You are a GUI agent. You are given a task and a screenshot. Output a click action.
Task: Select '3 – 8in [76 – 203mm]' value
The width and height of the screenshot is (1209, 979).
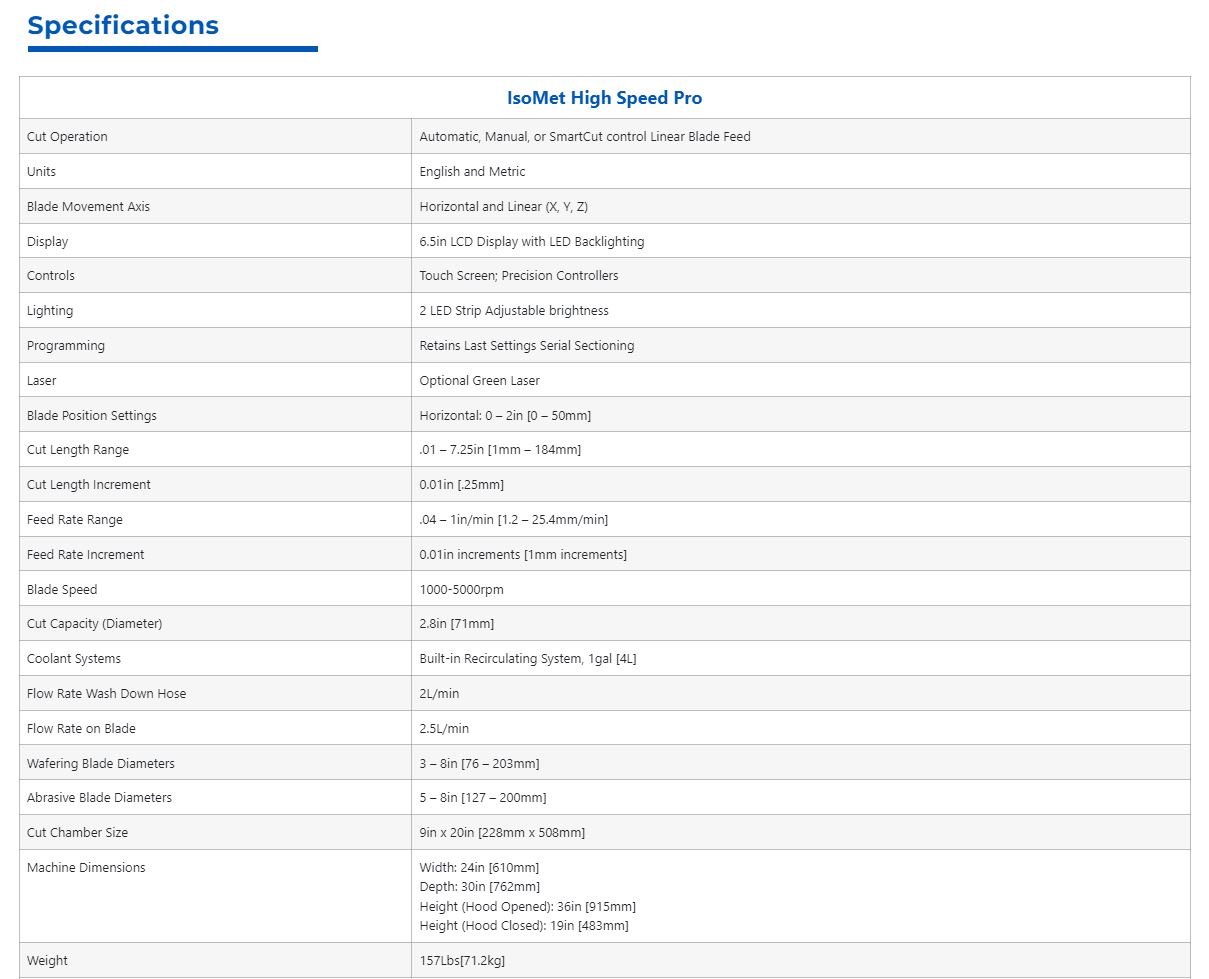click(479, 764)
